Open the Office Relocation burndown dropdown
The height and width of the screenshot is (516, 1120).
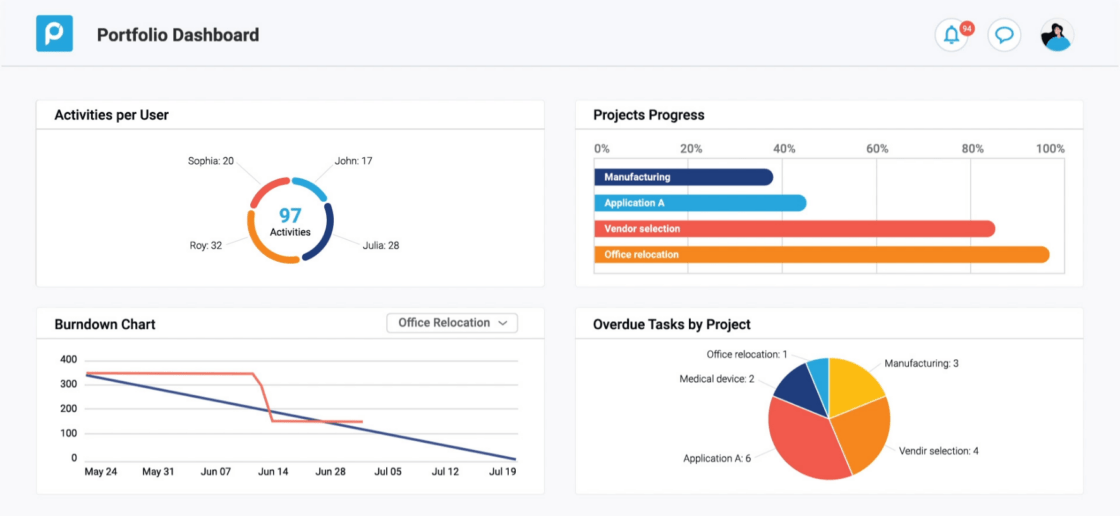click(452, 323)
